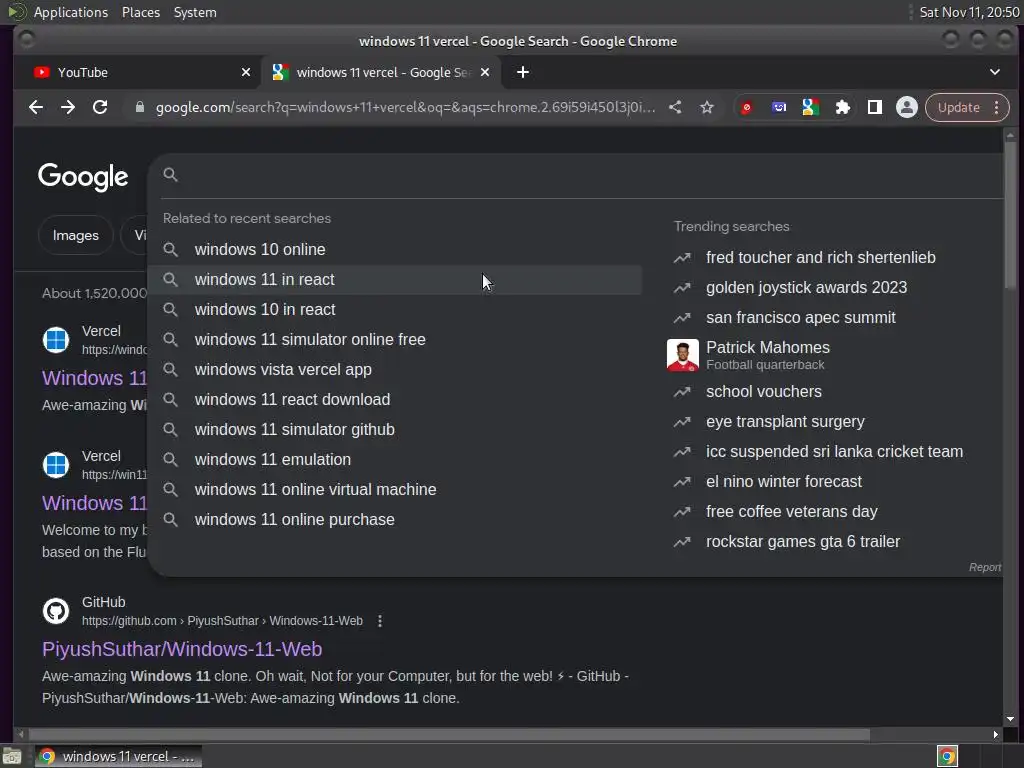
Task: Choose suggestion windows 11 online virtual machine
Action: click(394, 490)
